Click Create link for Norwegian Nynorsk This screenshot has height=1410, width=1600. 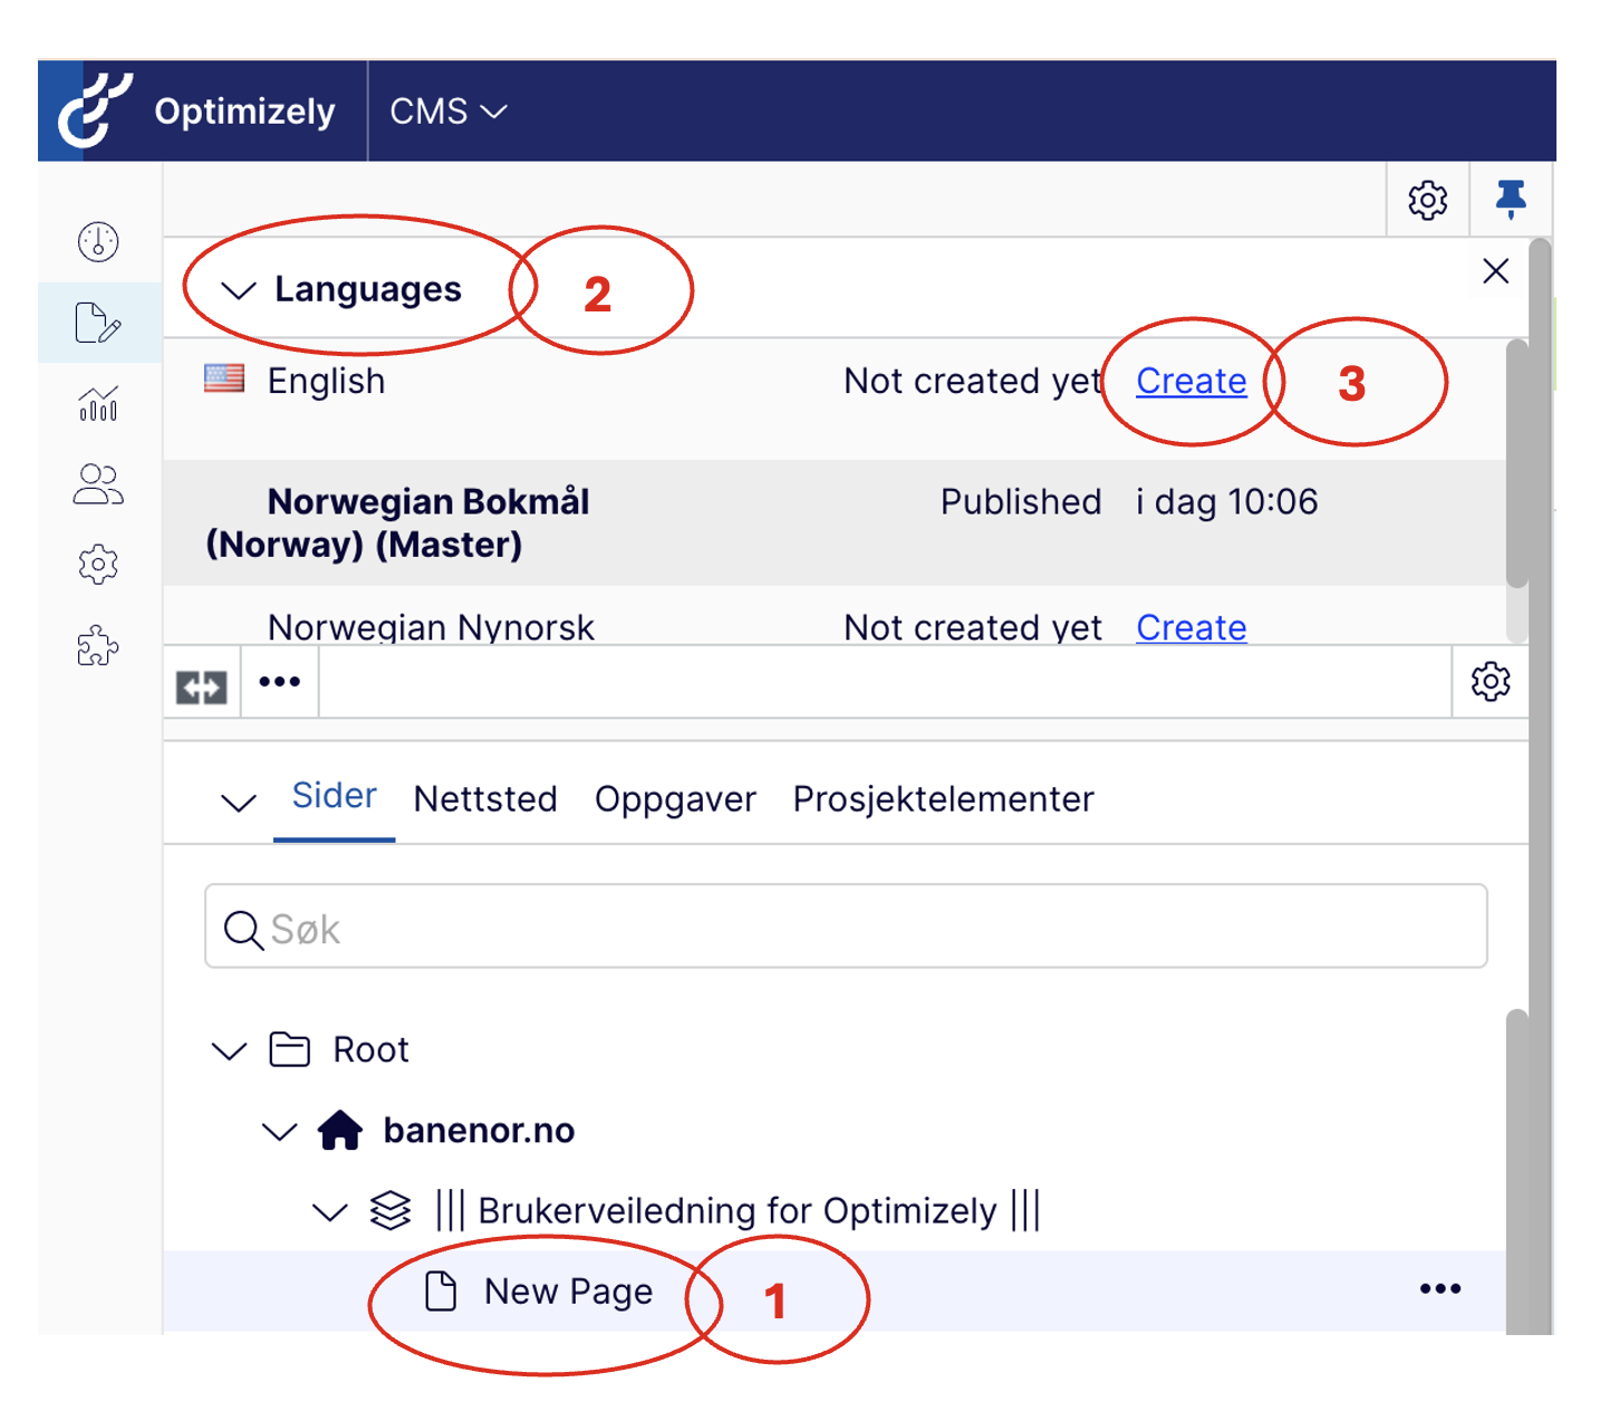point(1190,627)
